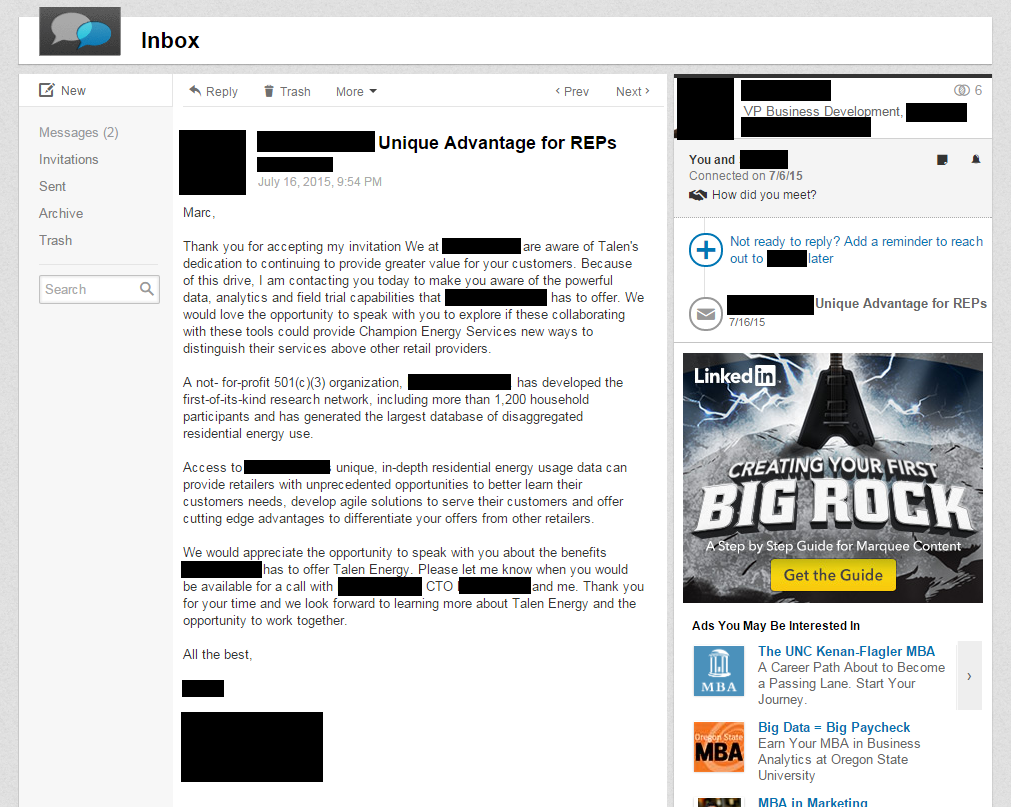The image size is (1011, 807).
Task: Click the Reply button label
Action: click(222, 92)
